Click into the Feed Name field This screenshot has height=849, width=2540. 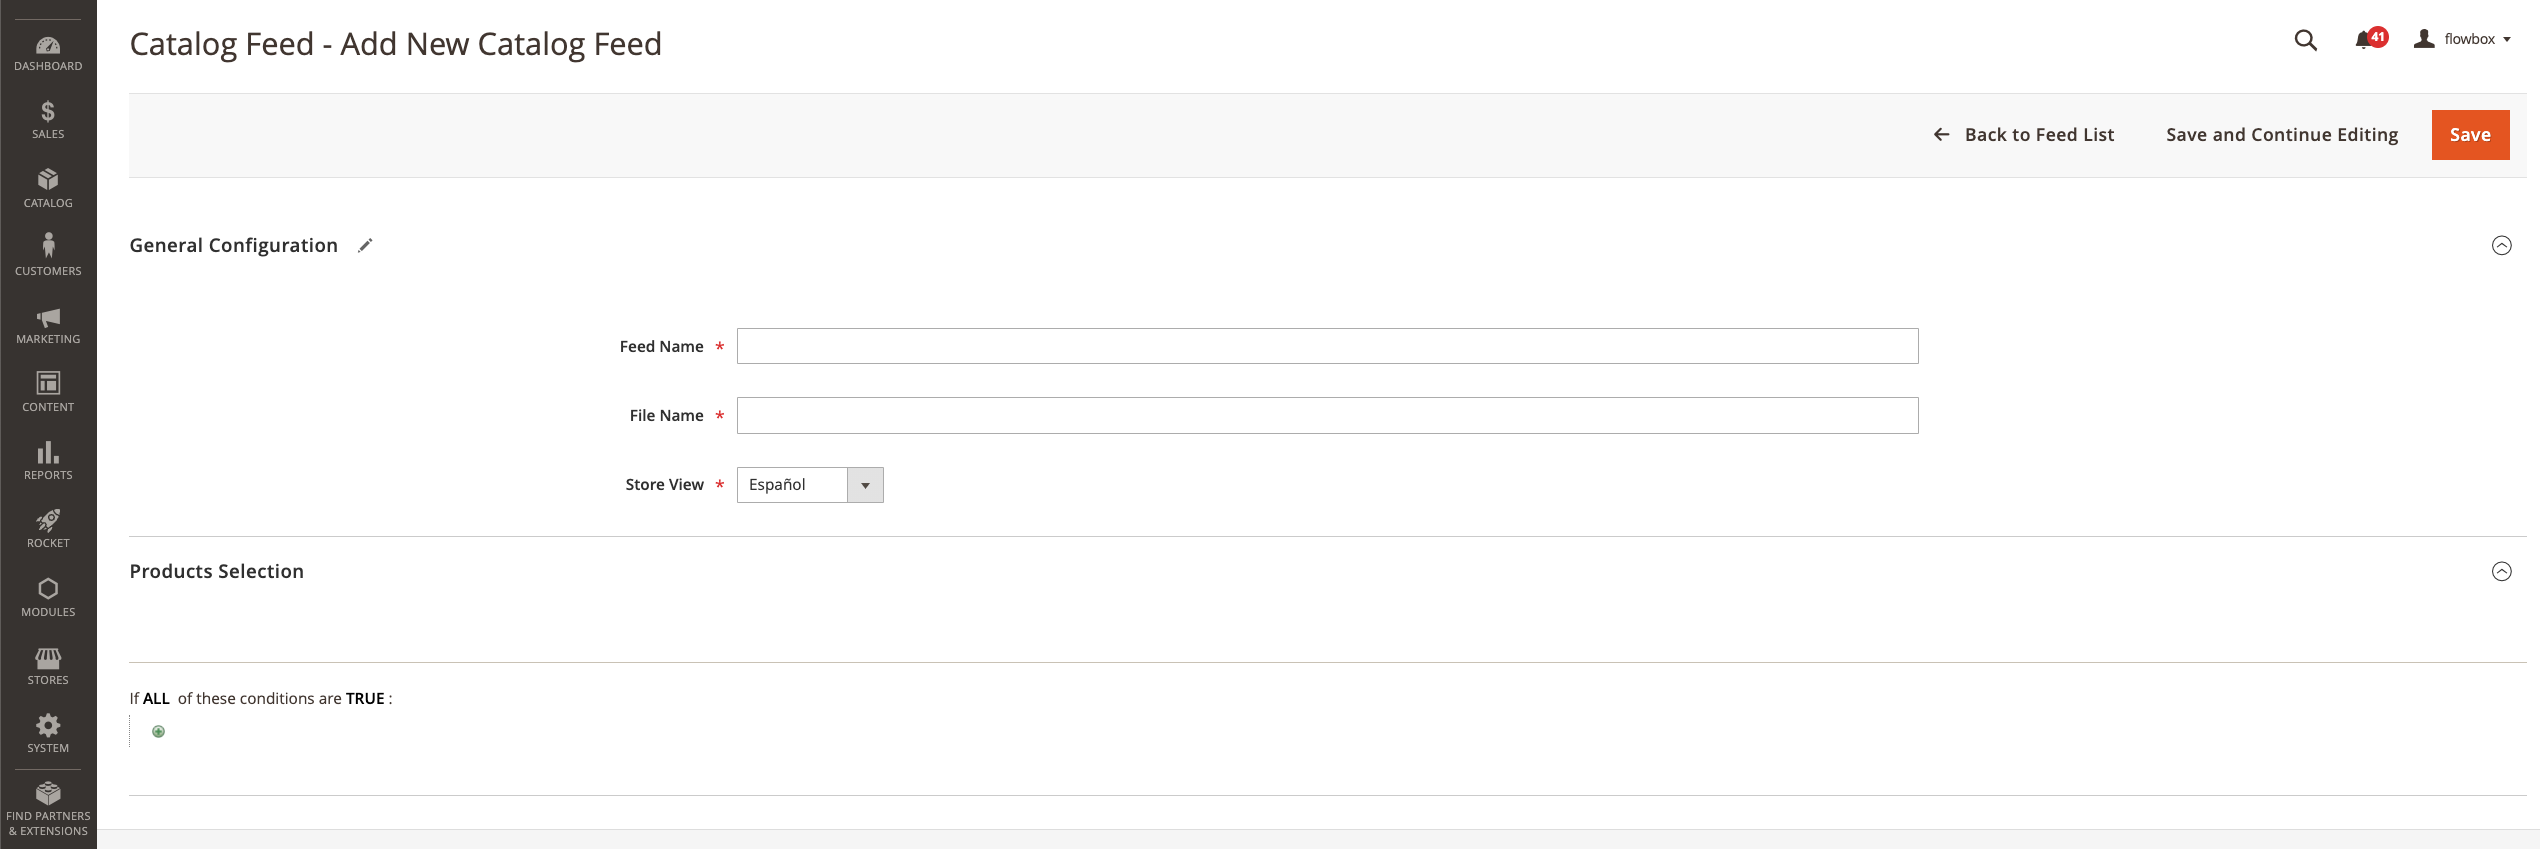click(x=1327, y=346)
